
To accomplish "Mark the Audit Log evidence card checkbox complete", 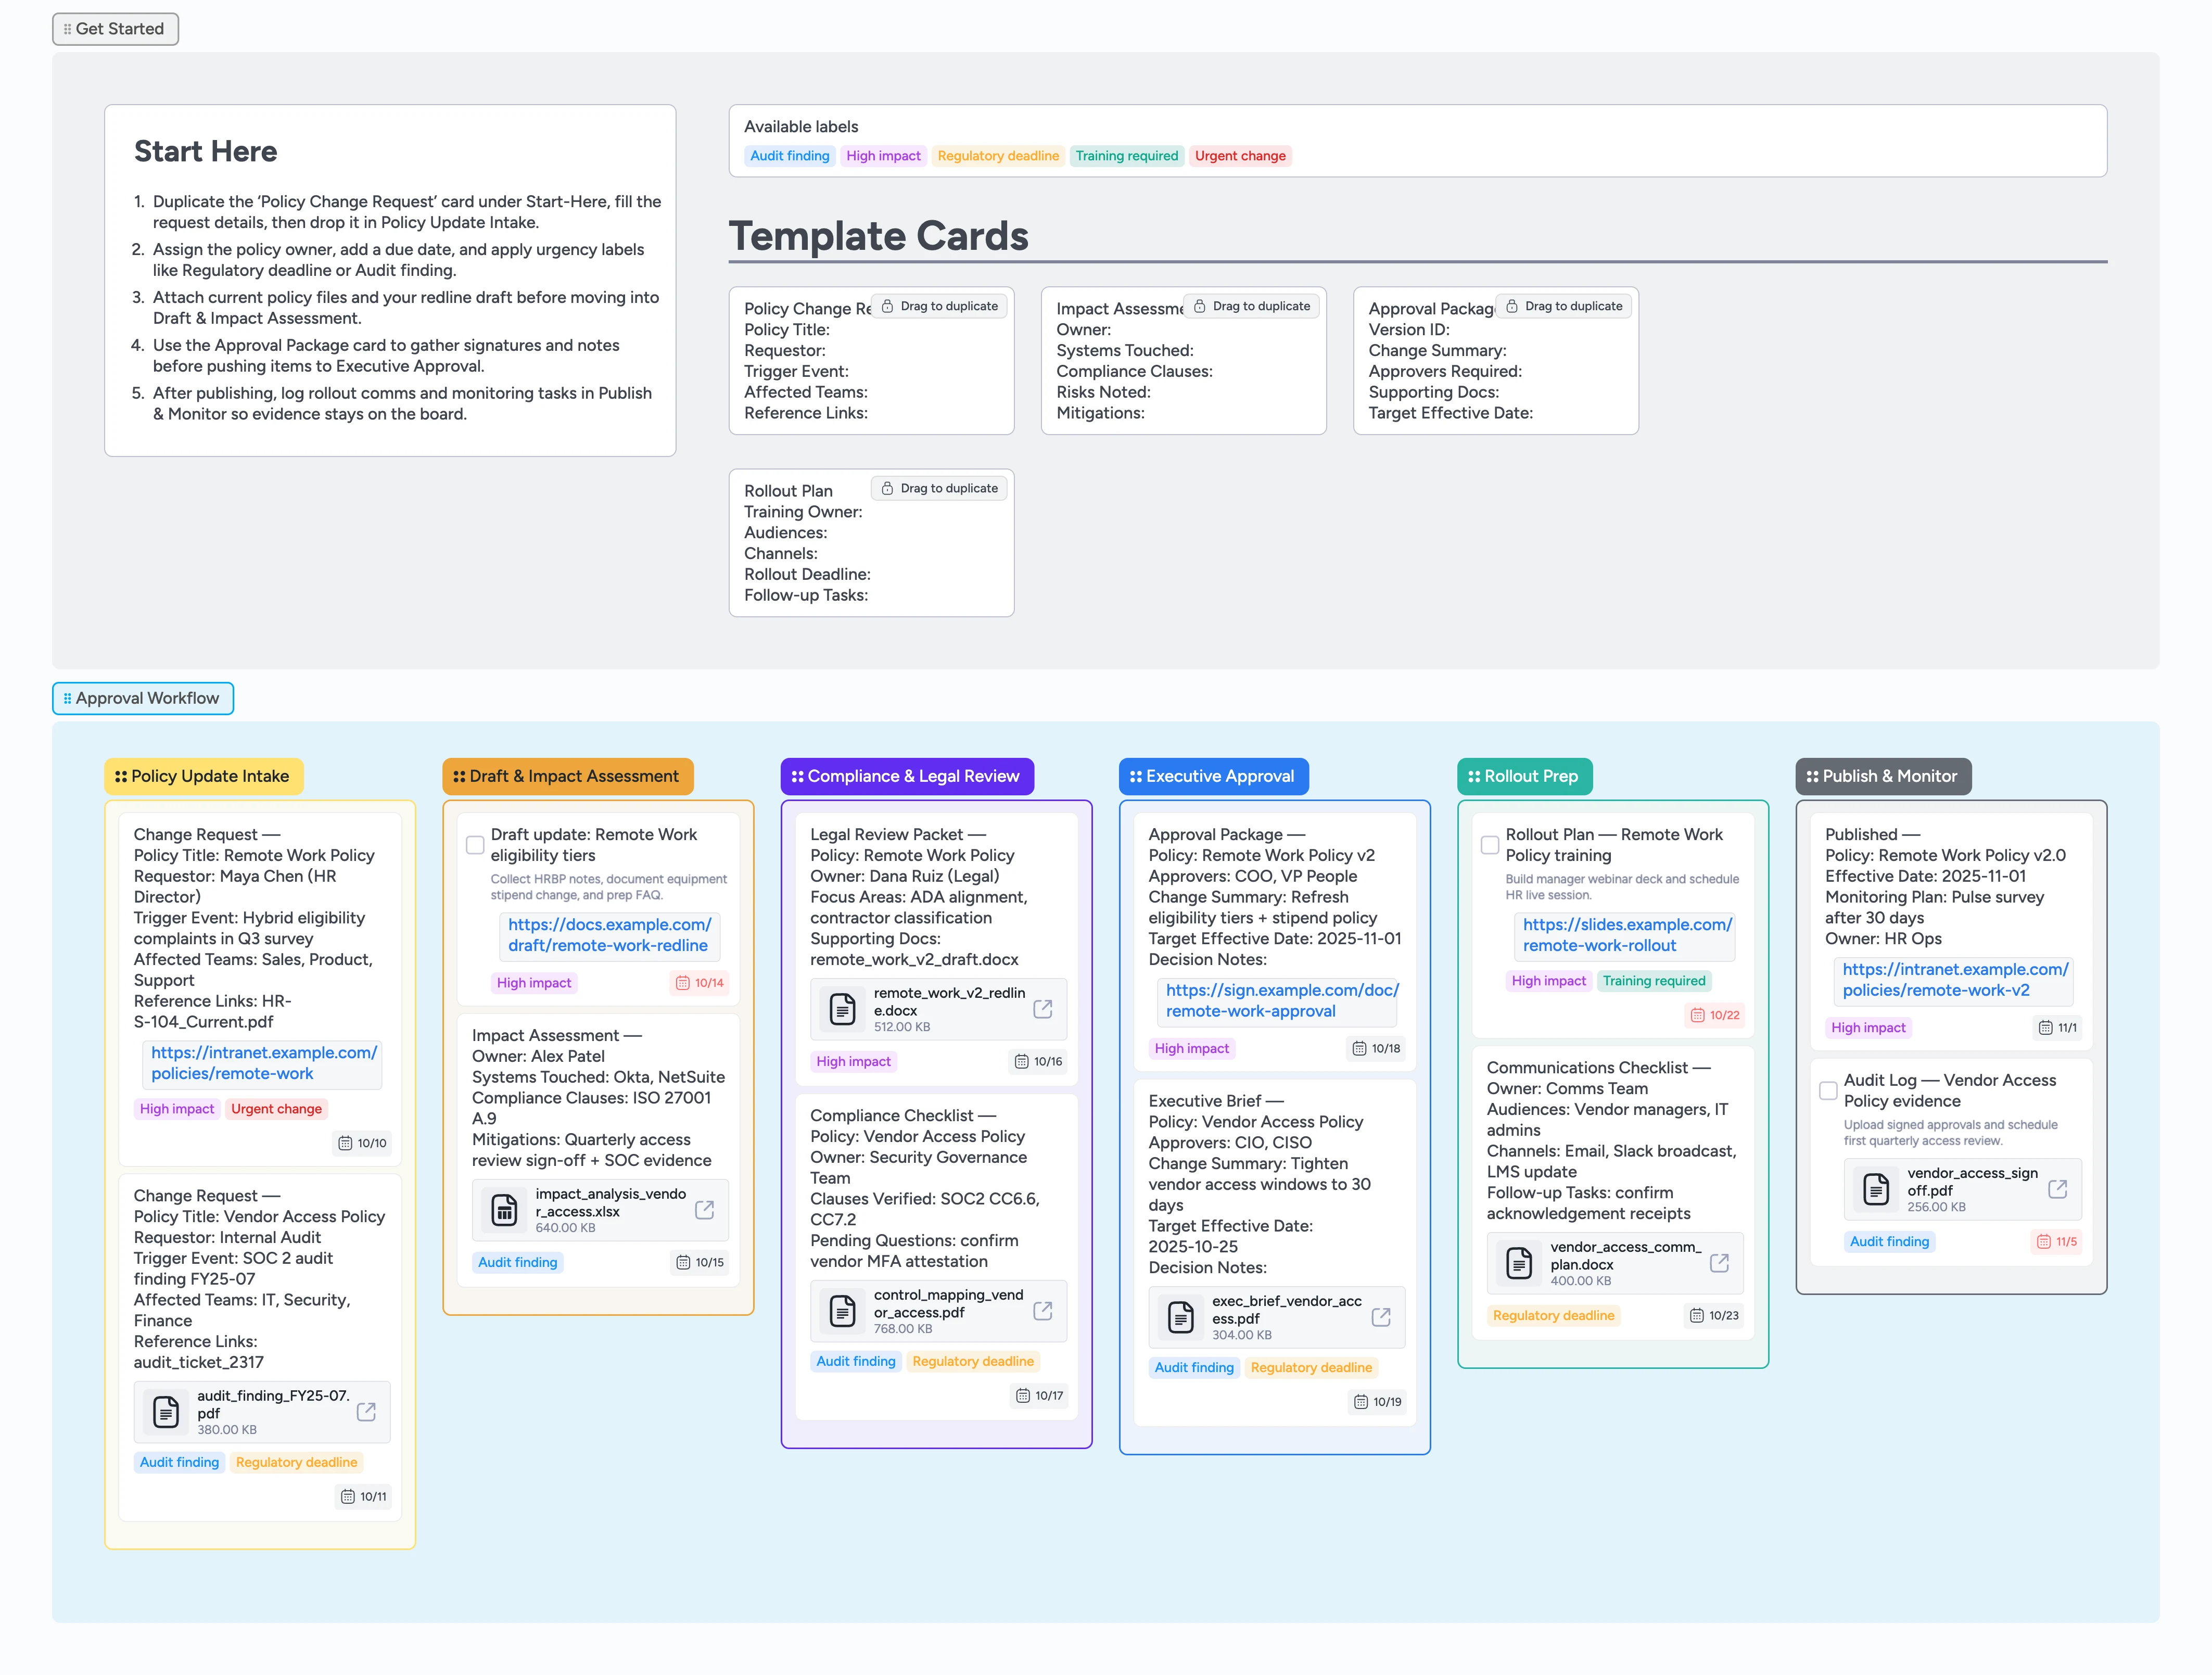I will tap(1827, 1091).
